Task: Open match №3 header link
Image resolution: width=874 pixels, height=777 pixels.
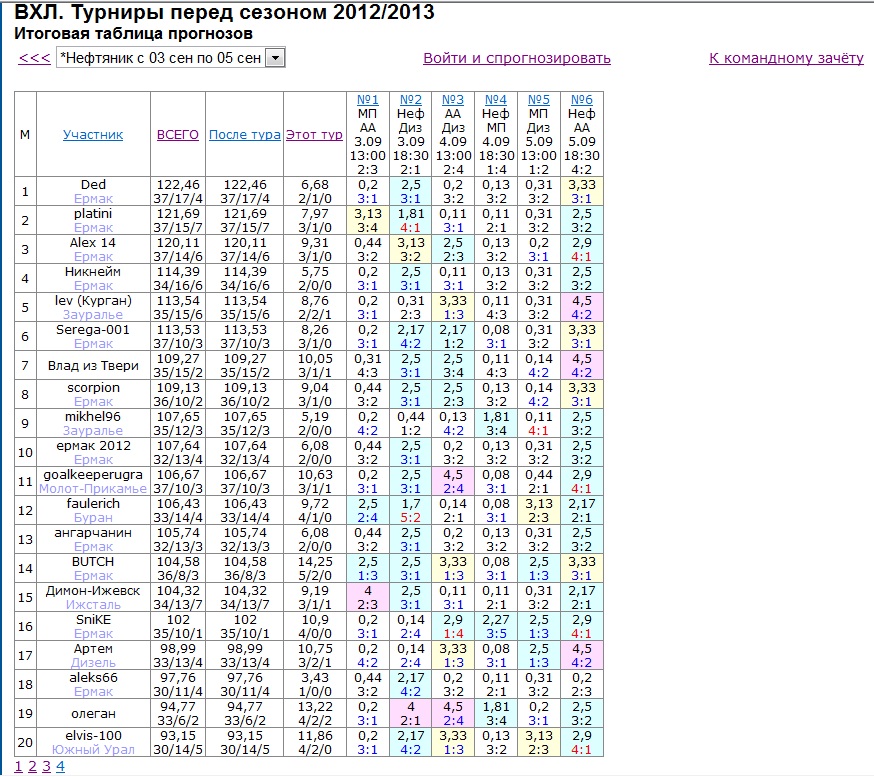Action: 453,100
